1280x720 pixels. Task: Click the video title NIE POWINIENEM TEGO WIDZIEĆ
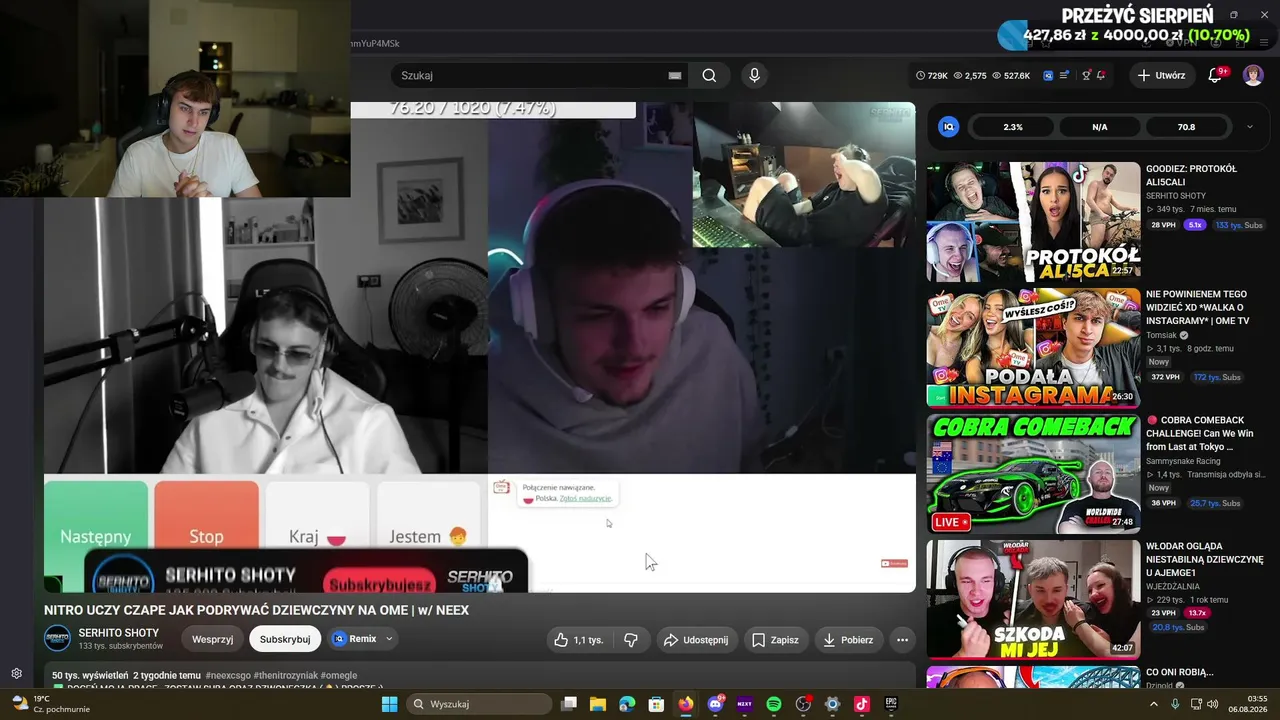point(1198,308)
